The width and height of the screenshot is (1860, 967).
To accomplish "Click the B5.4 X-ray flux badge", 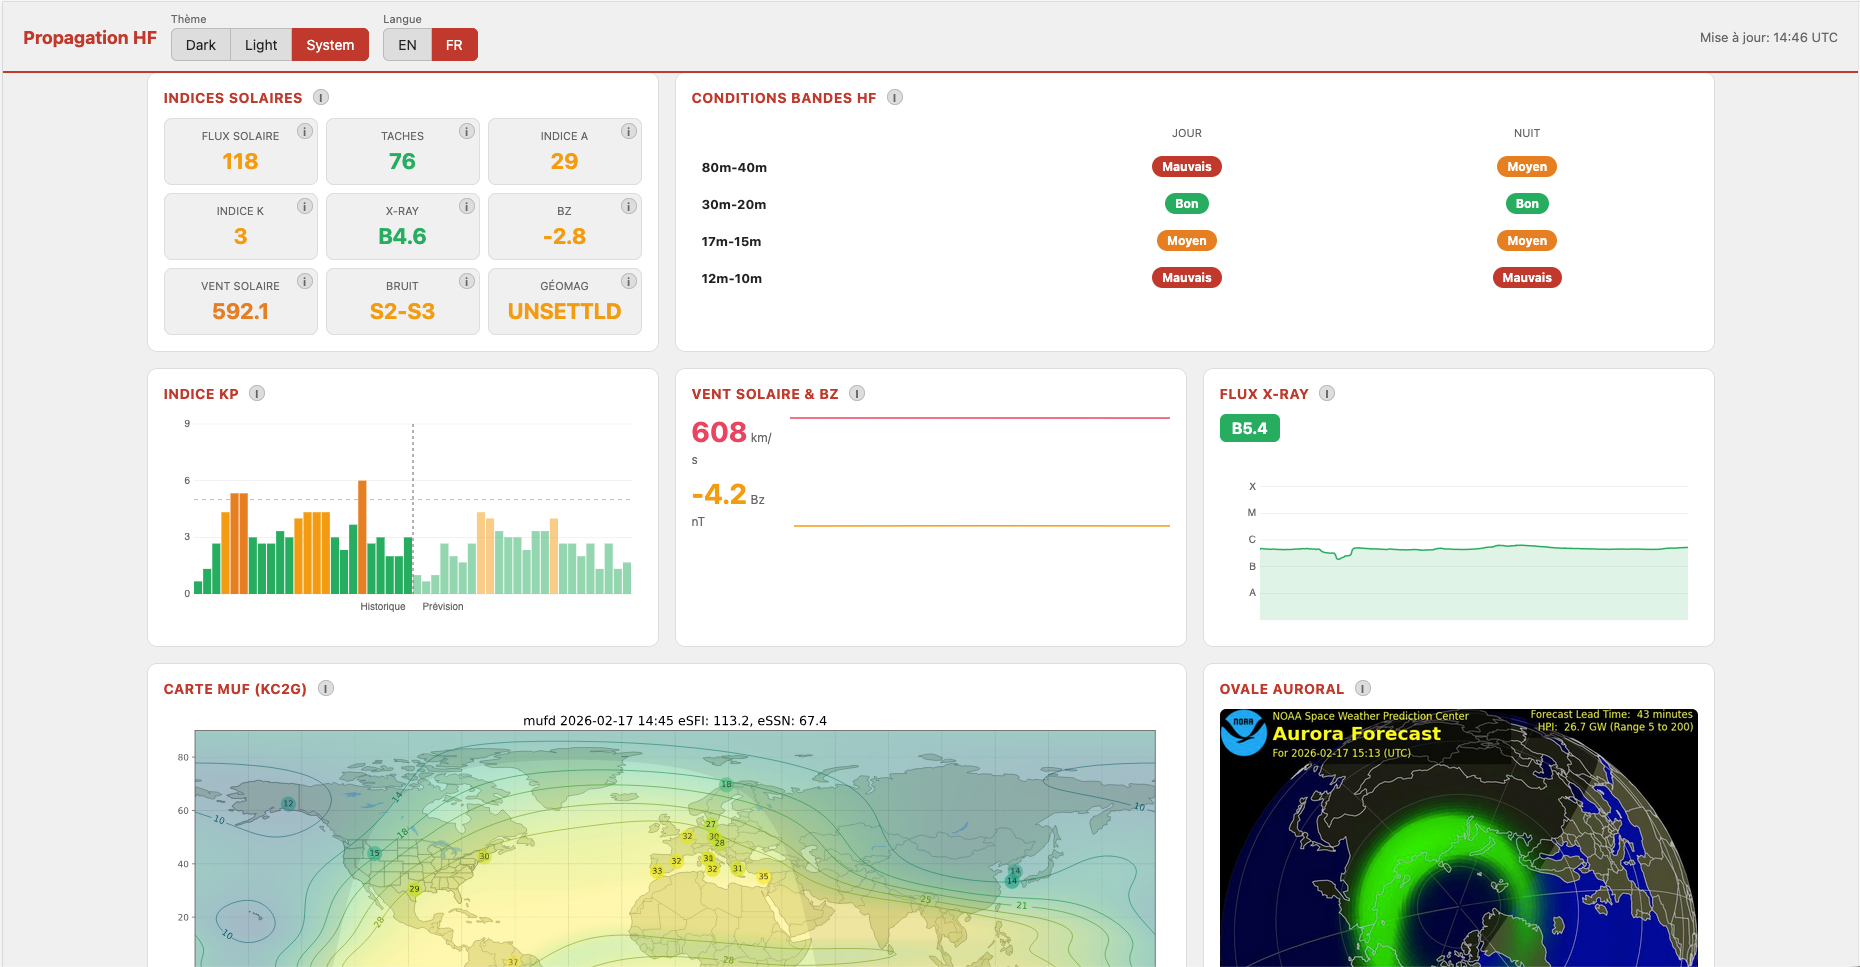I will [x=1249, y=428].
